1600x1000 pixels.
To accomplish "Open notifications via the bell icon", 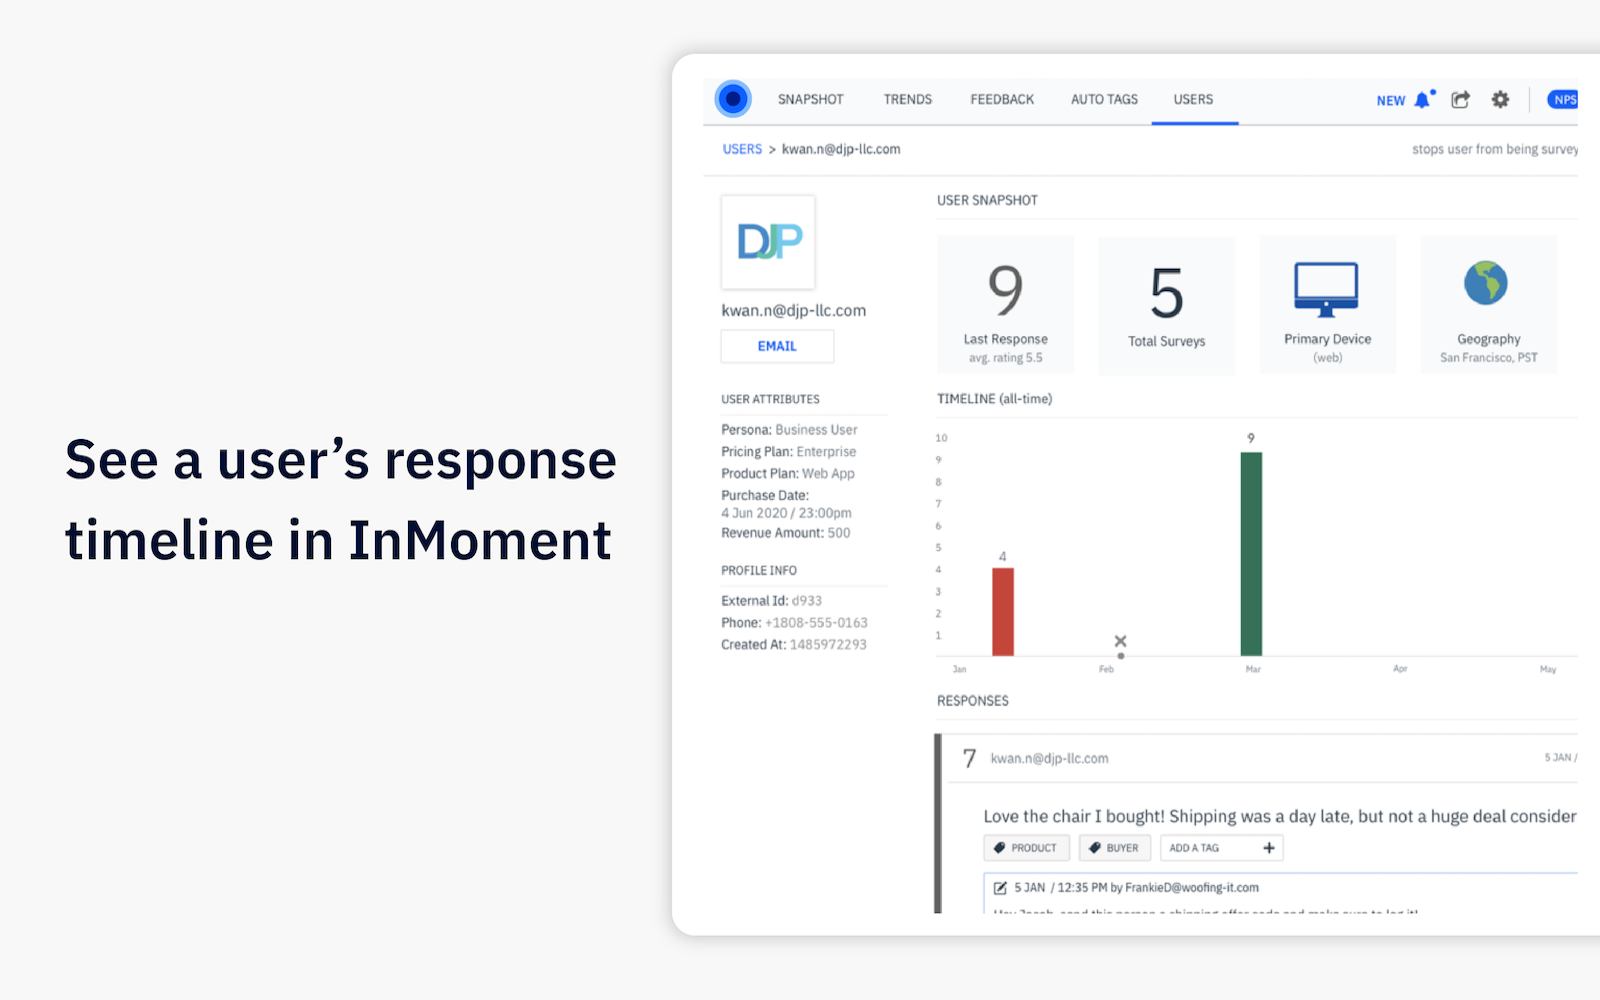I will (1422, 100).
